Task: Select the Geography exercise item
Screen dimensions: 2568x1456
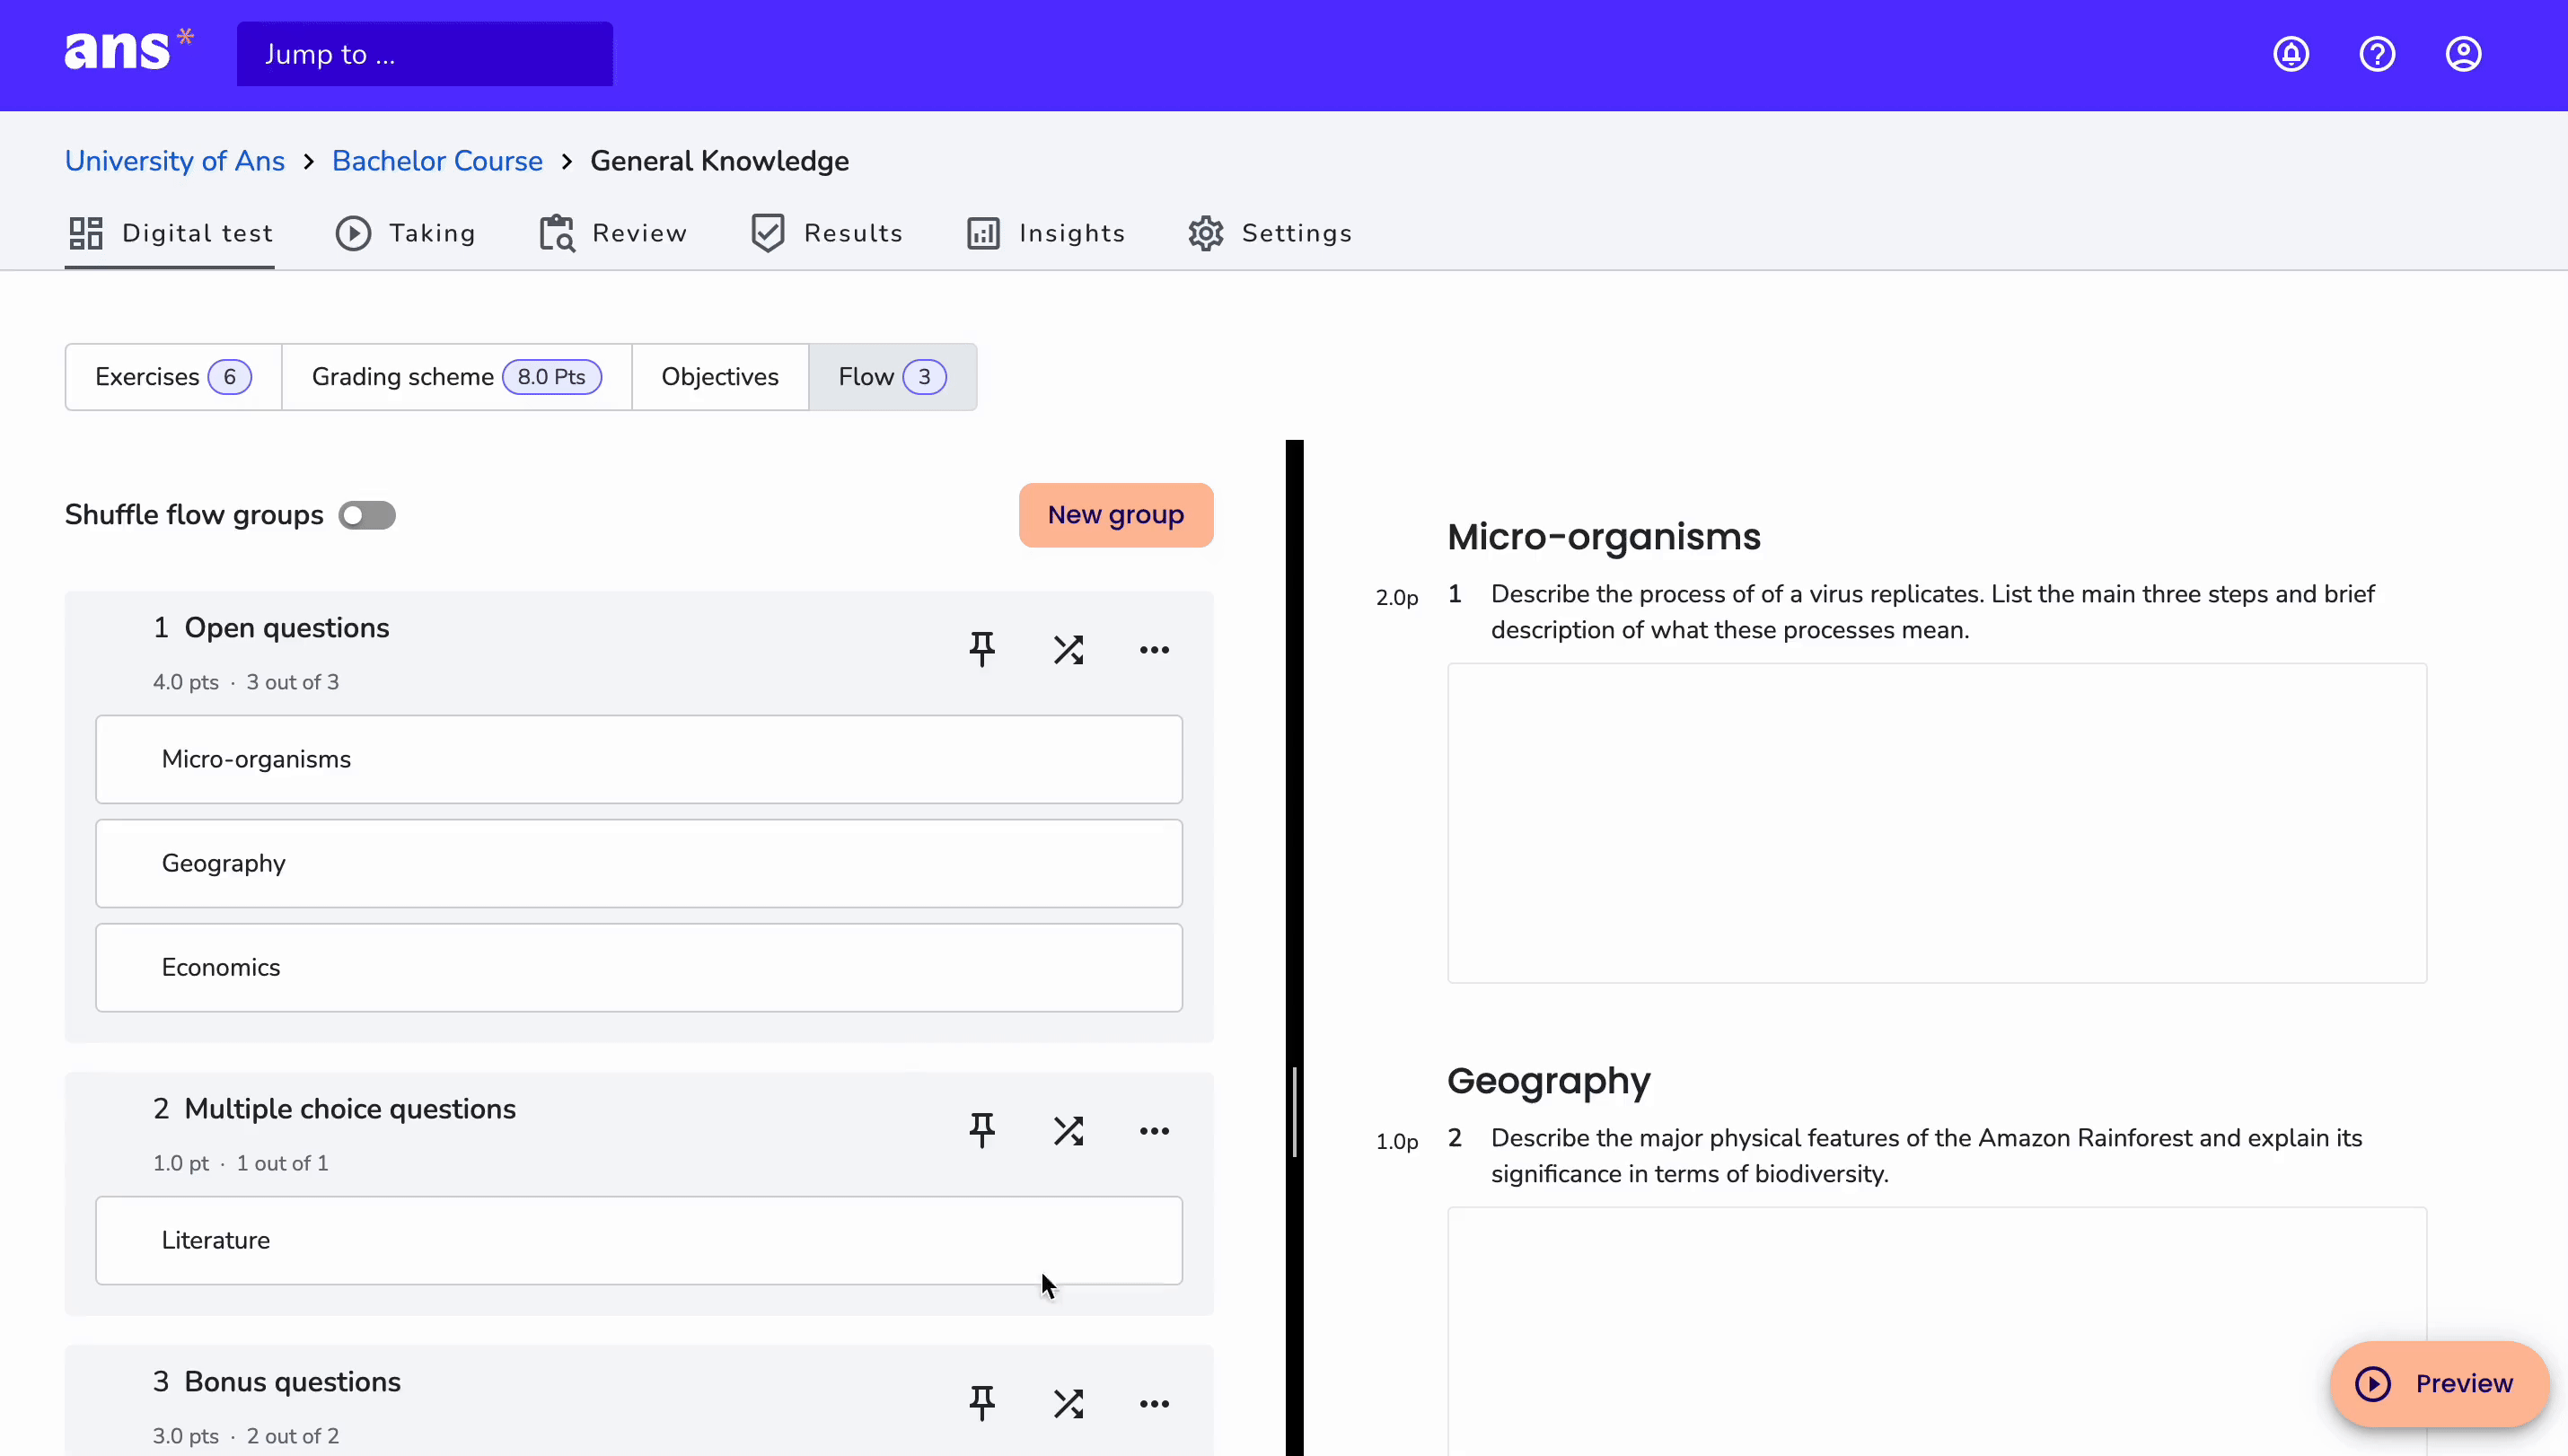Action: tap(639, 864)
